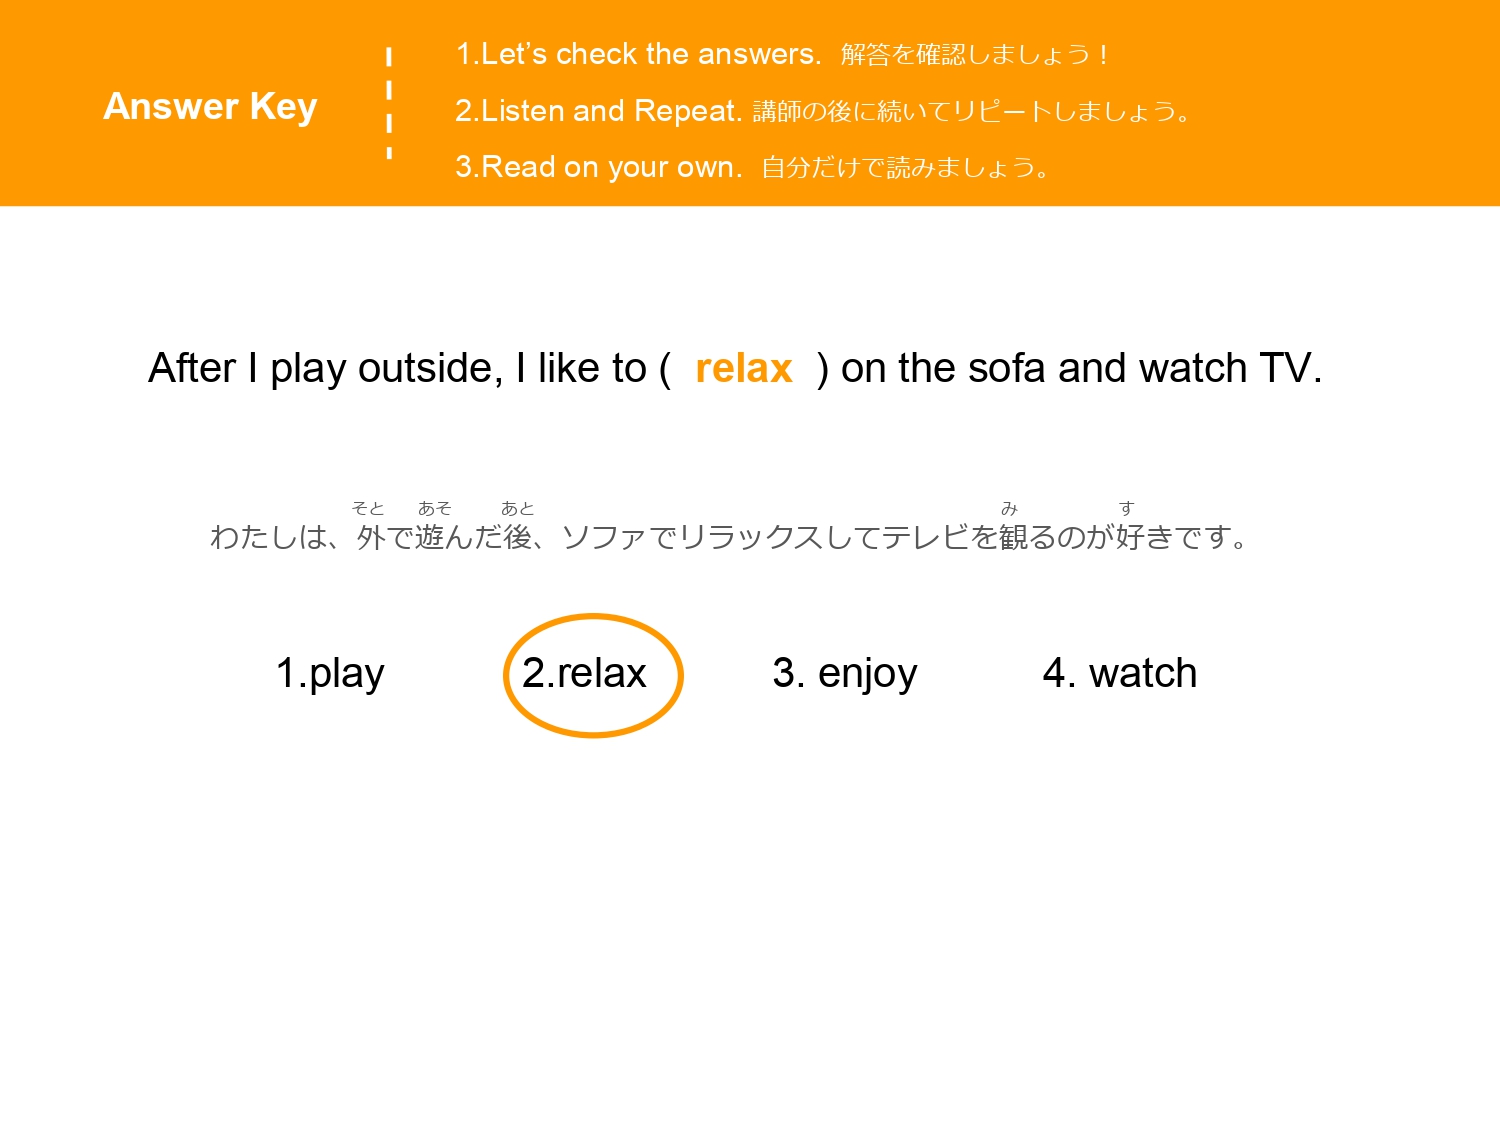Click the "3.Read on your own." instruction
The width and height of the screenshot is (1500, 1125).
(x=597, y=167)
